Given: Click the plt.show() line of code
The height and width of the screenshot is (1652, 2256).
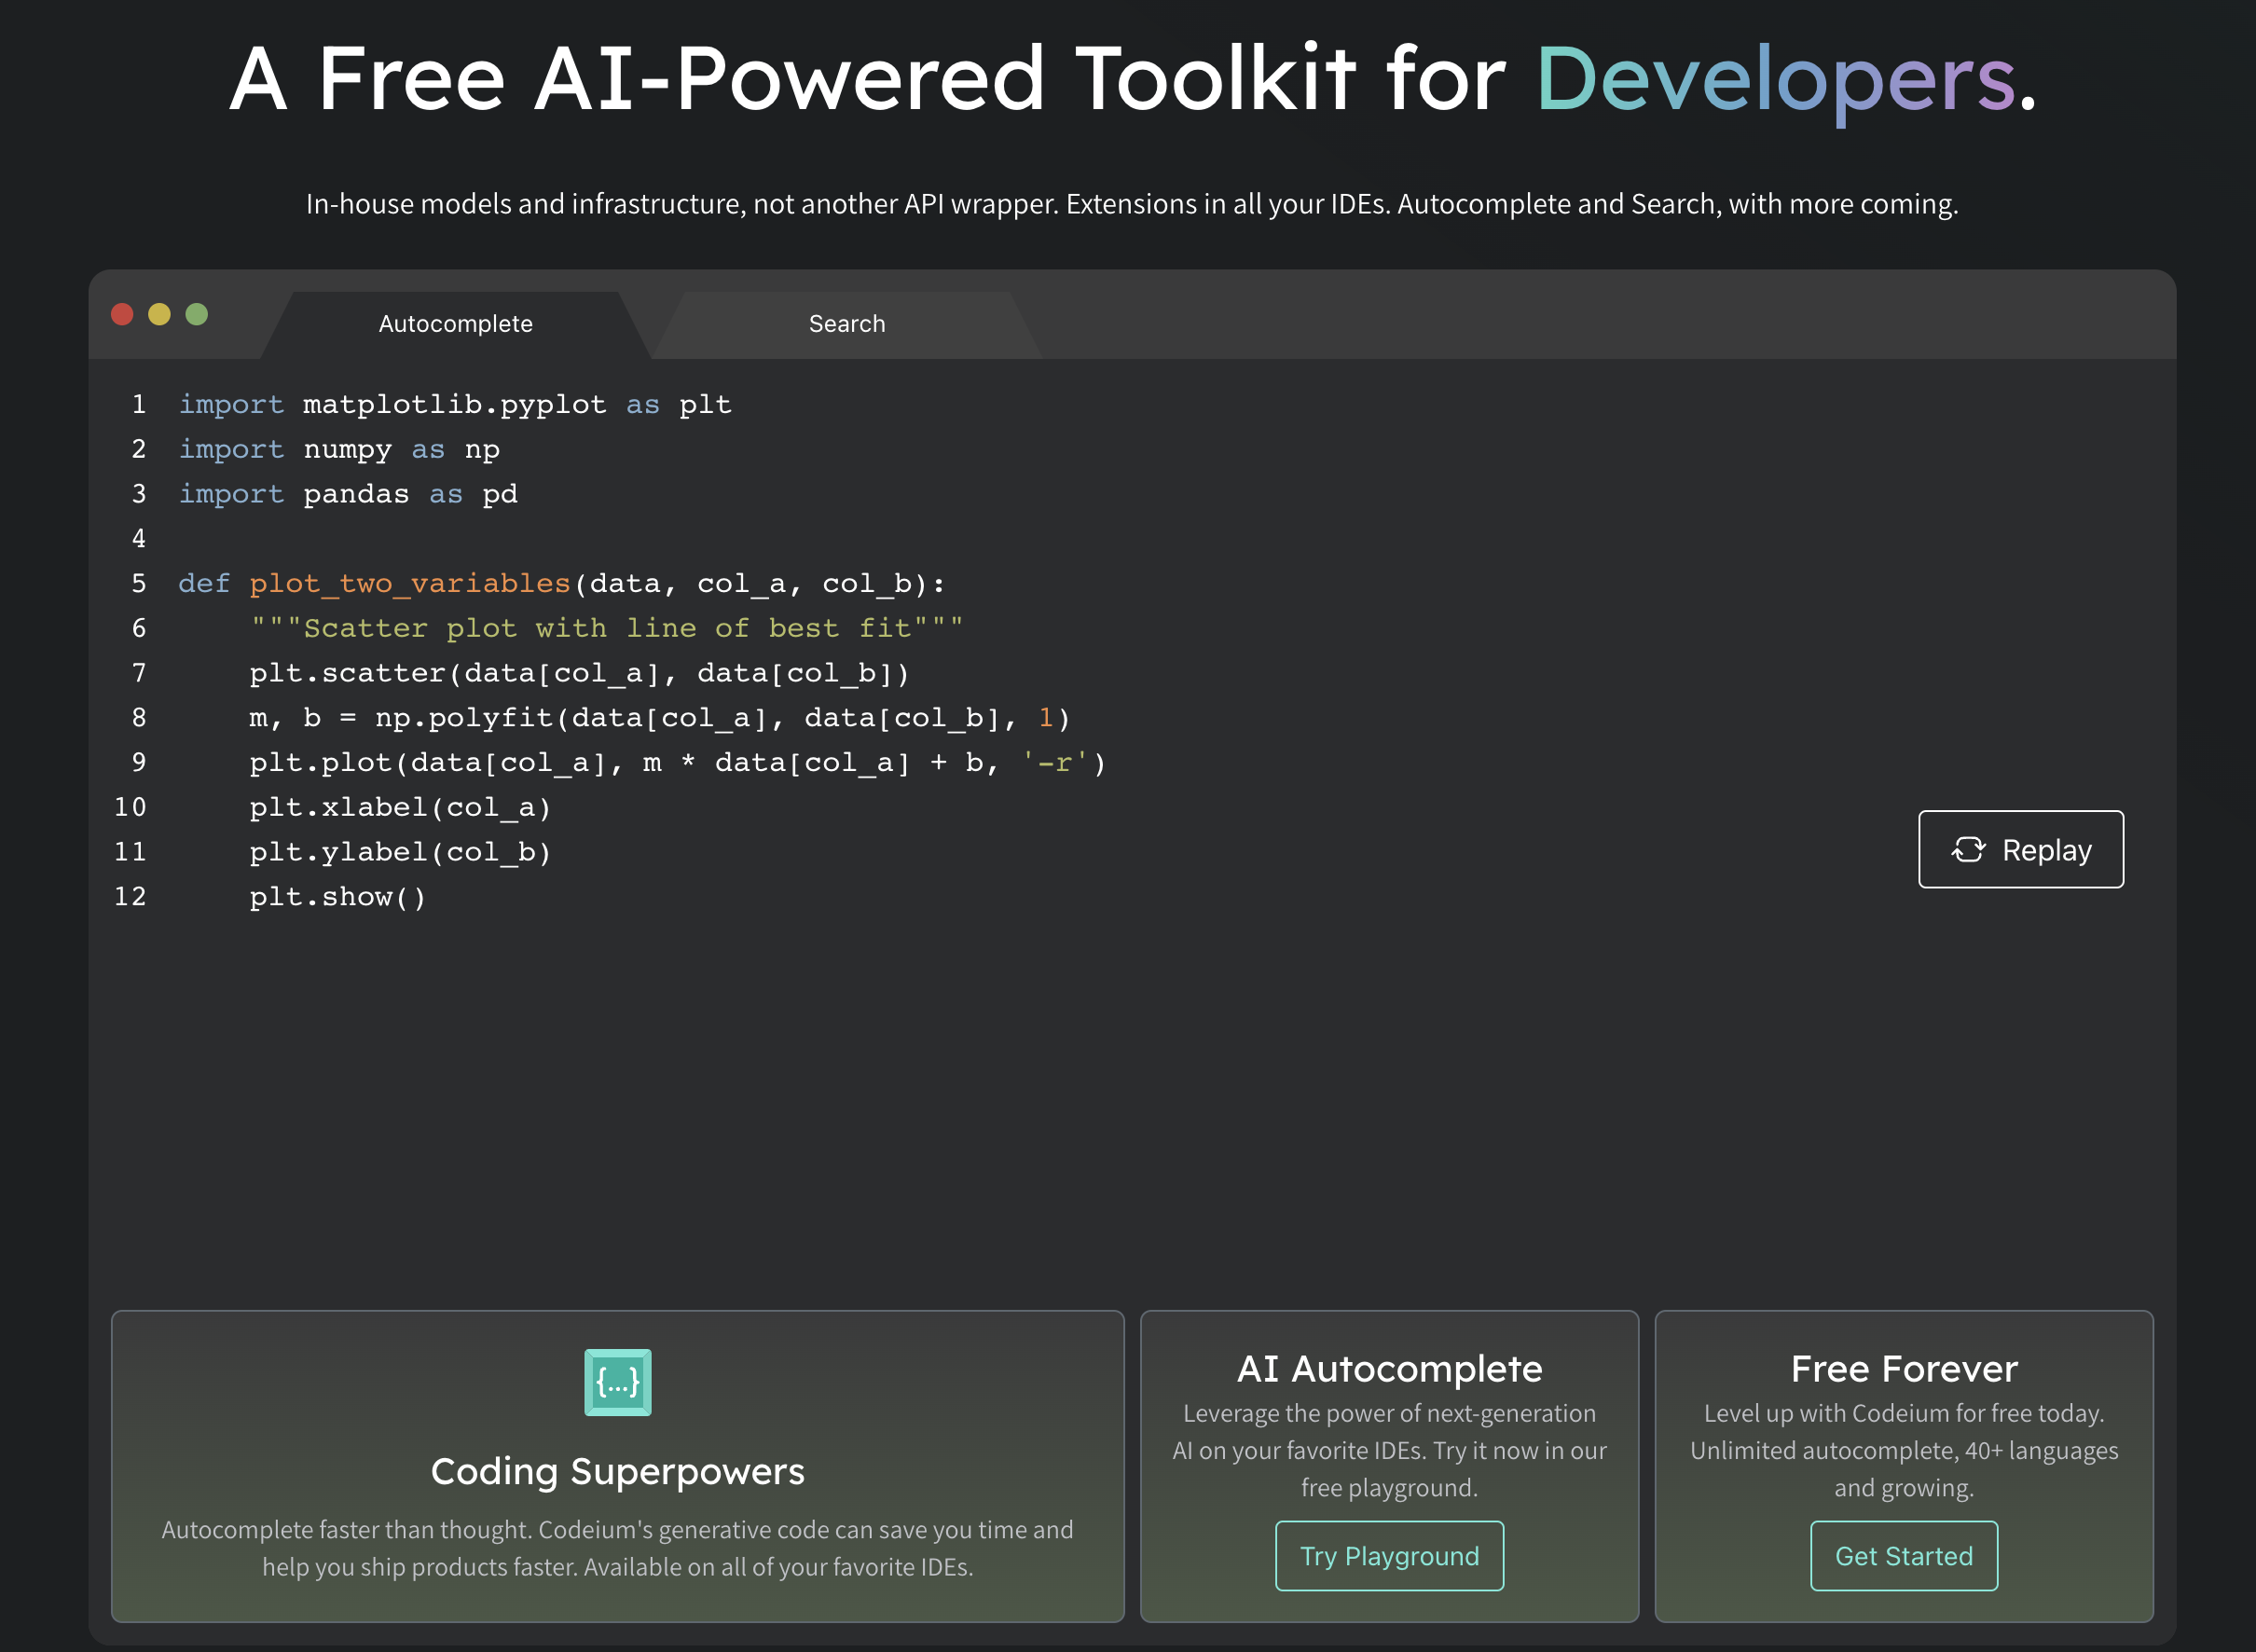Looking at the screenshot, I should click(337, 897).
